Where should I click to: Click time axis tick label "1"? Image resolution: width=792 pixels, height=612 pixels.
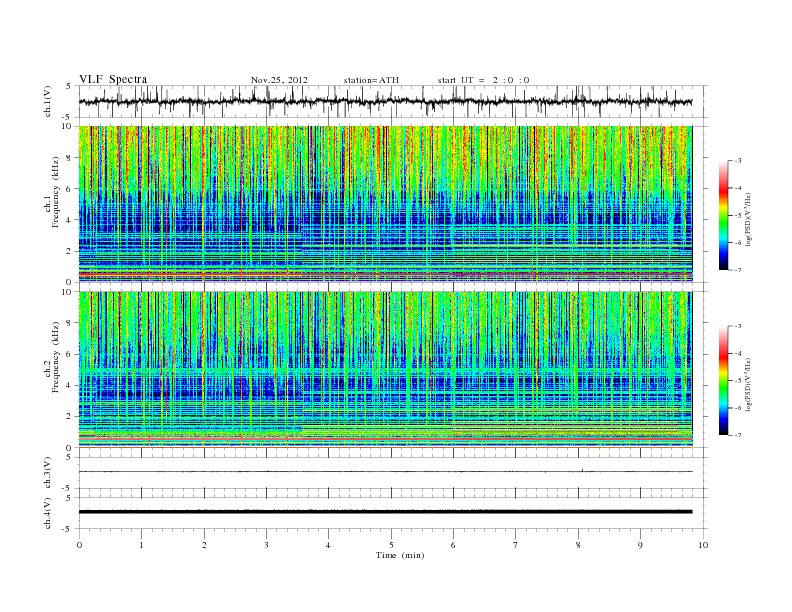(141, 545)
